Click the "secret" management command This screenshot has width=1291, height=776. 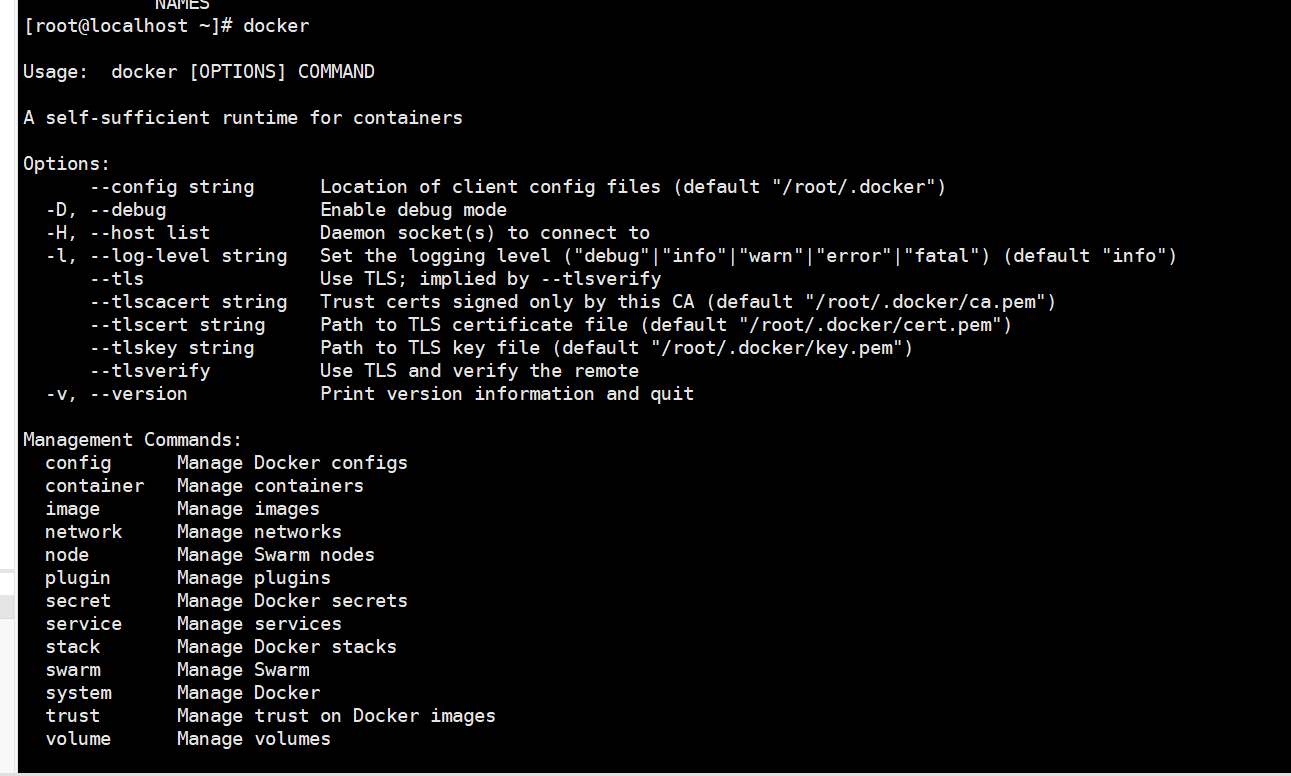pyautogui.click(x=77, y=601)
